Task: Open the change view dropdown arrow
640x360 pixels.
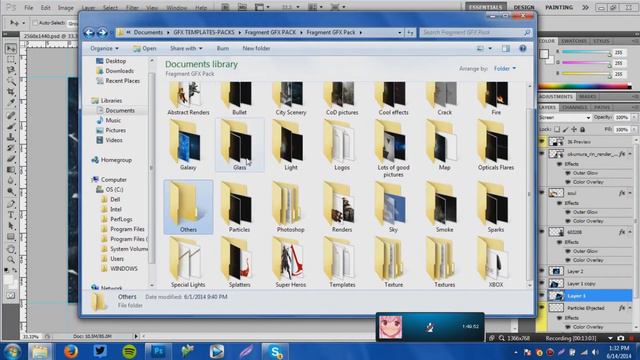Action: (490, 48)
